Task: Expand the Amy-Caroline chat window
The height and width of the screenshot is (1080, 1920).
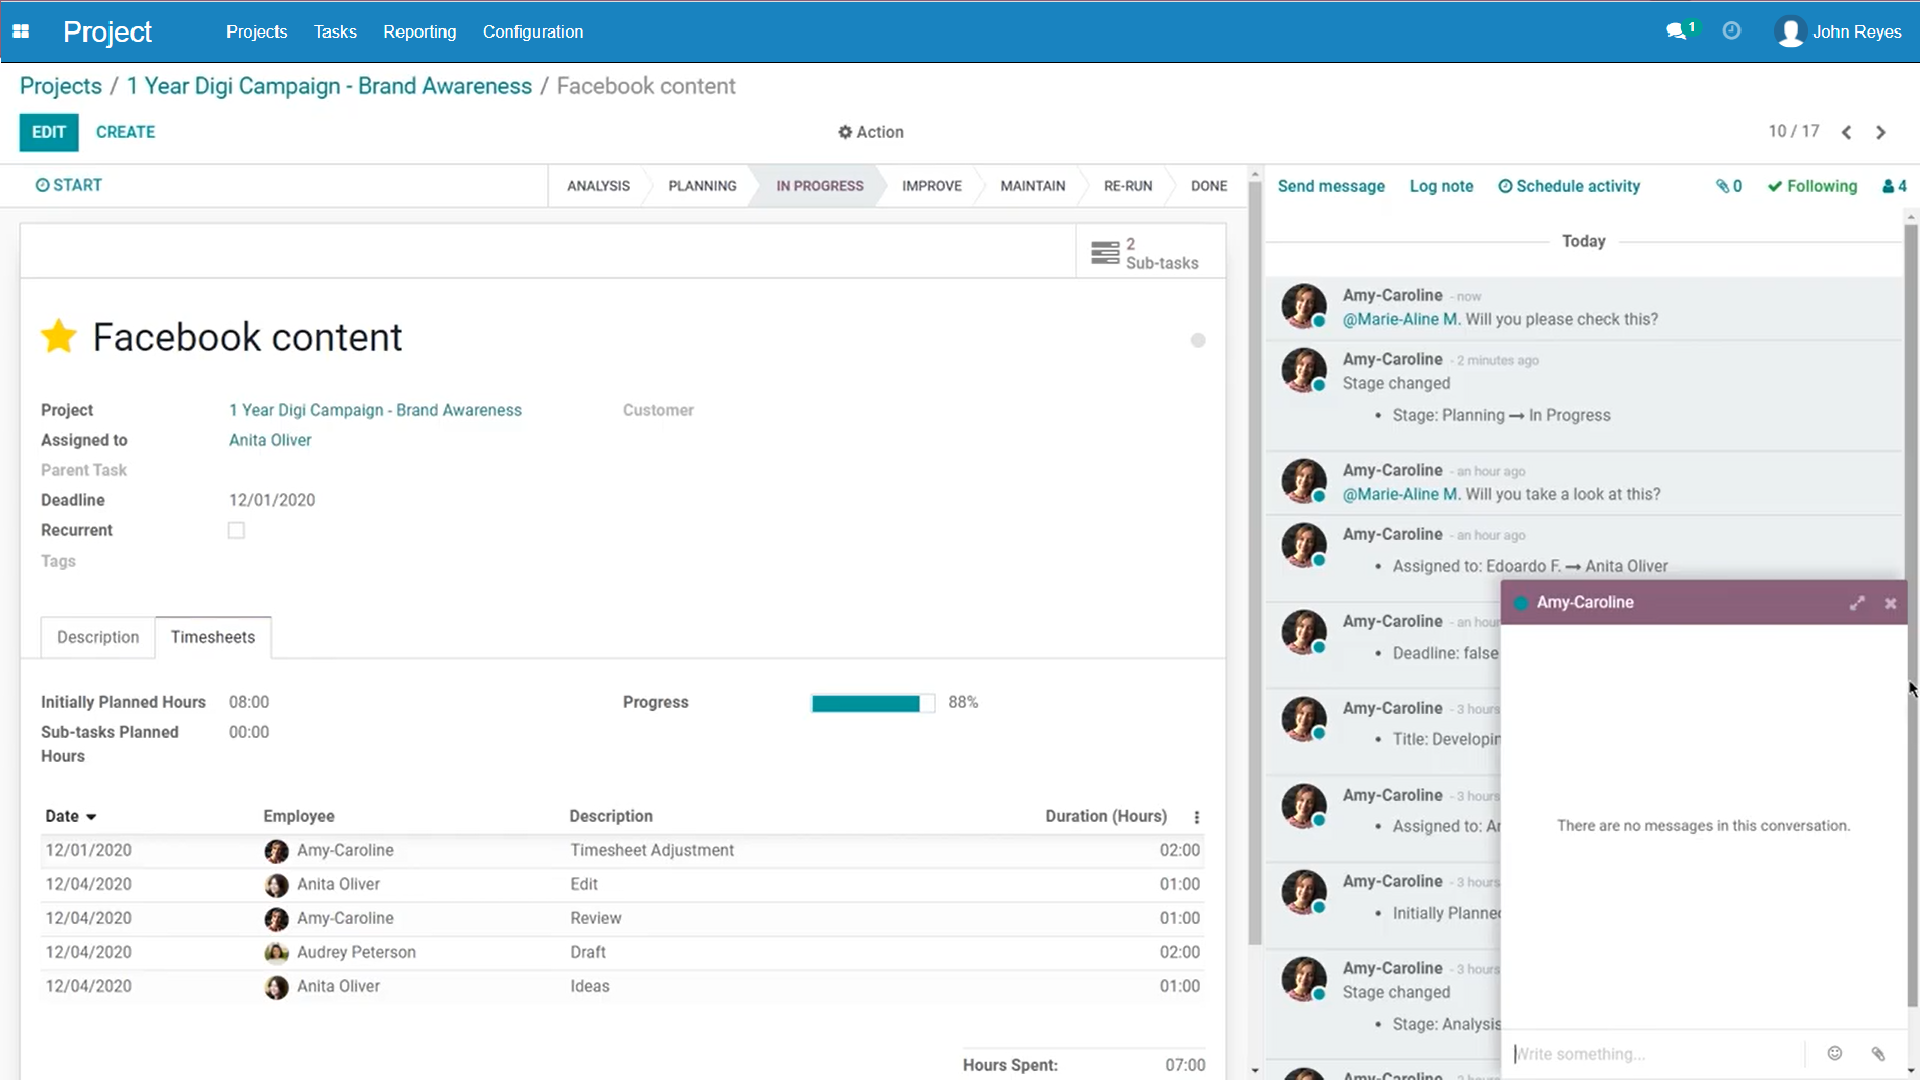Action: [1857, 603]
